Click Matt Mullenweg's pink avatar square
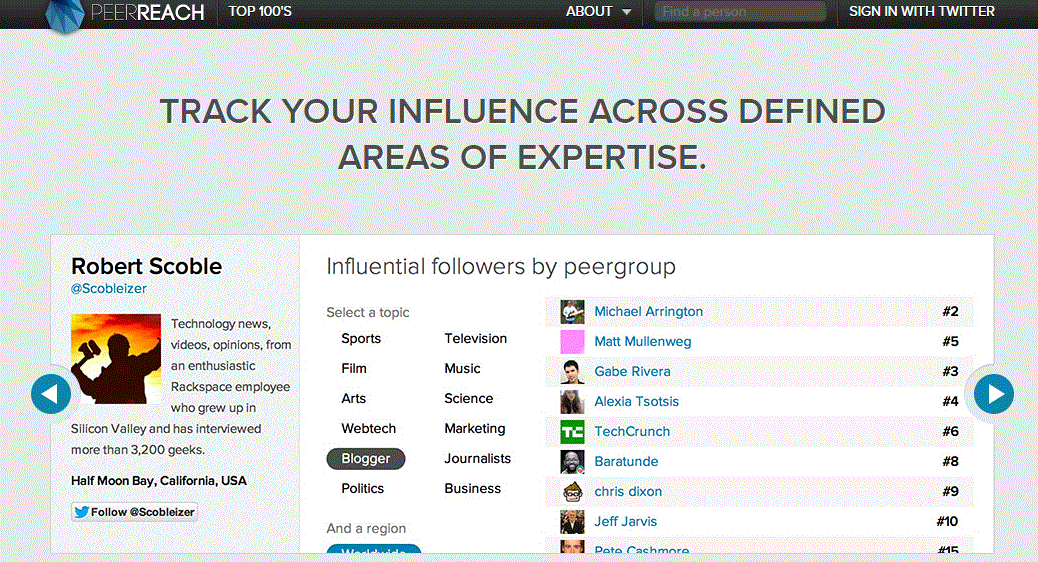1038x562 pixels. point(573,342)
